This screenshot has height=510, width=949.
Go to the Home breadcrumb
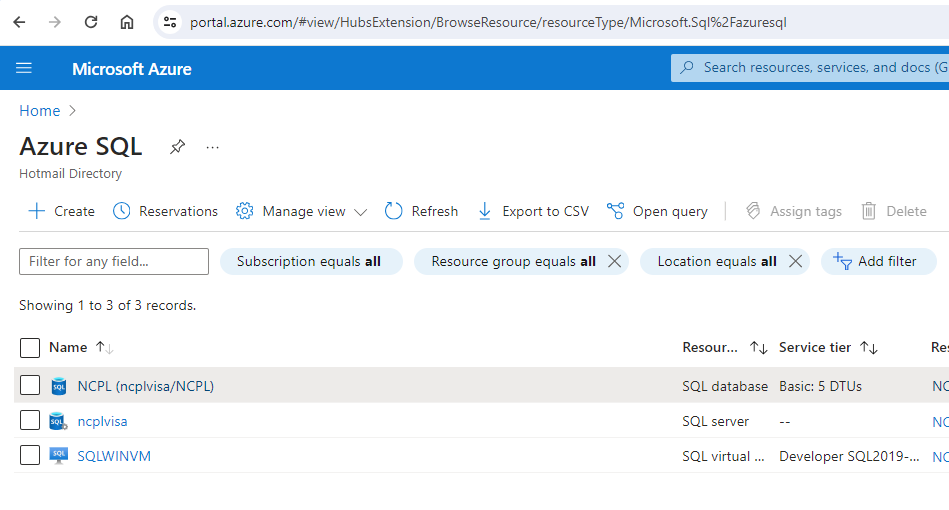point(40,111)
